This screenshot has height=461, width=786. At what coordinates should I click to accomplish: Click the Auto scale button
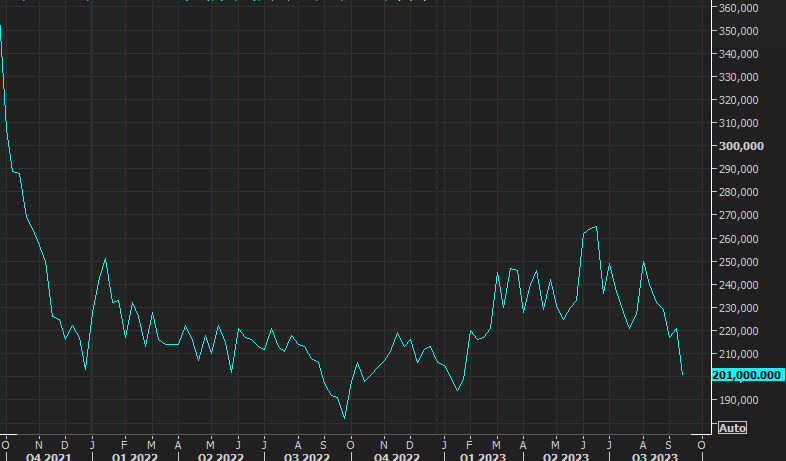tap(732, 428)
